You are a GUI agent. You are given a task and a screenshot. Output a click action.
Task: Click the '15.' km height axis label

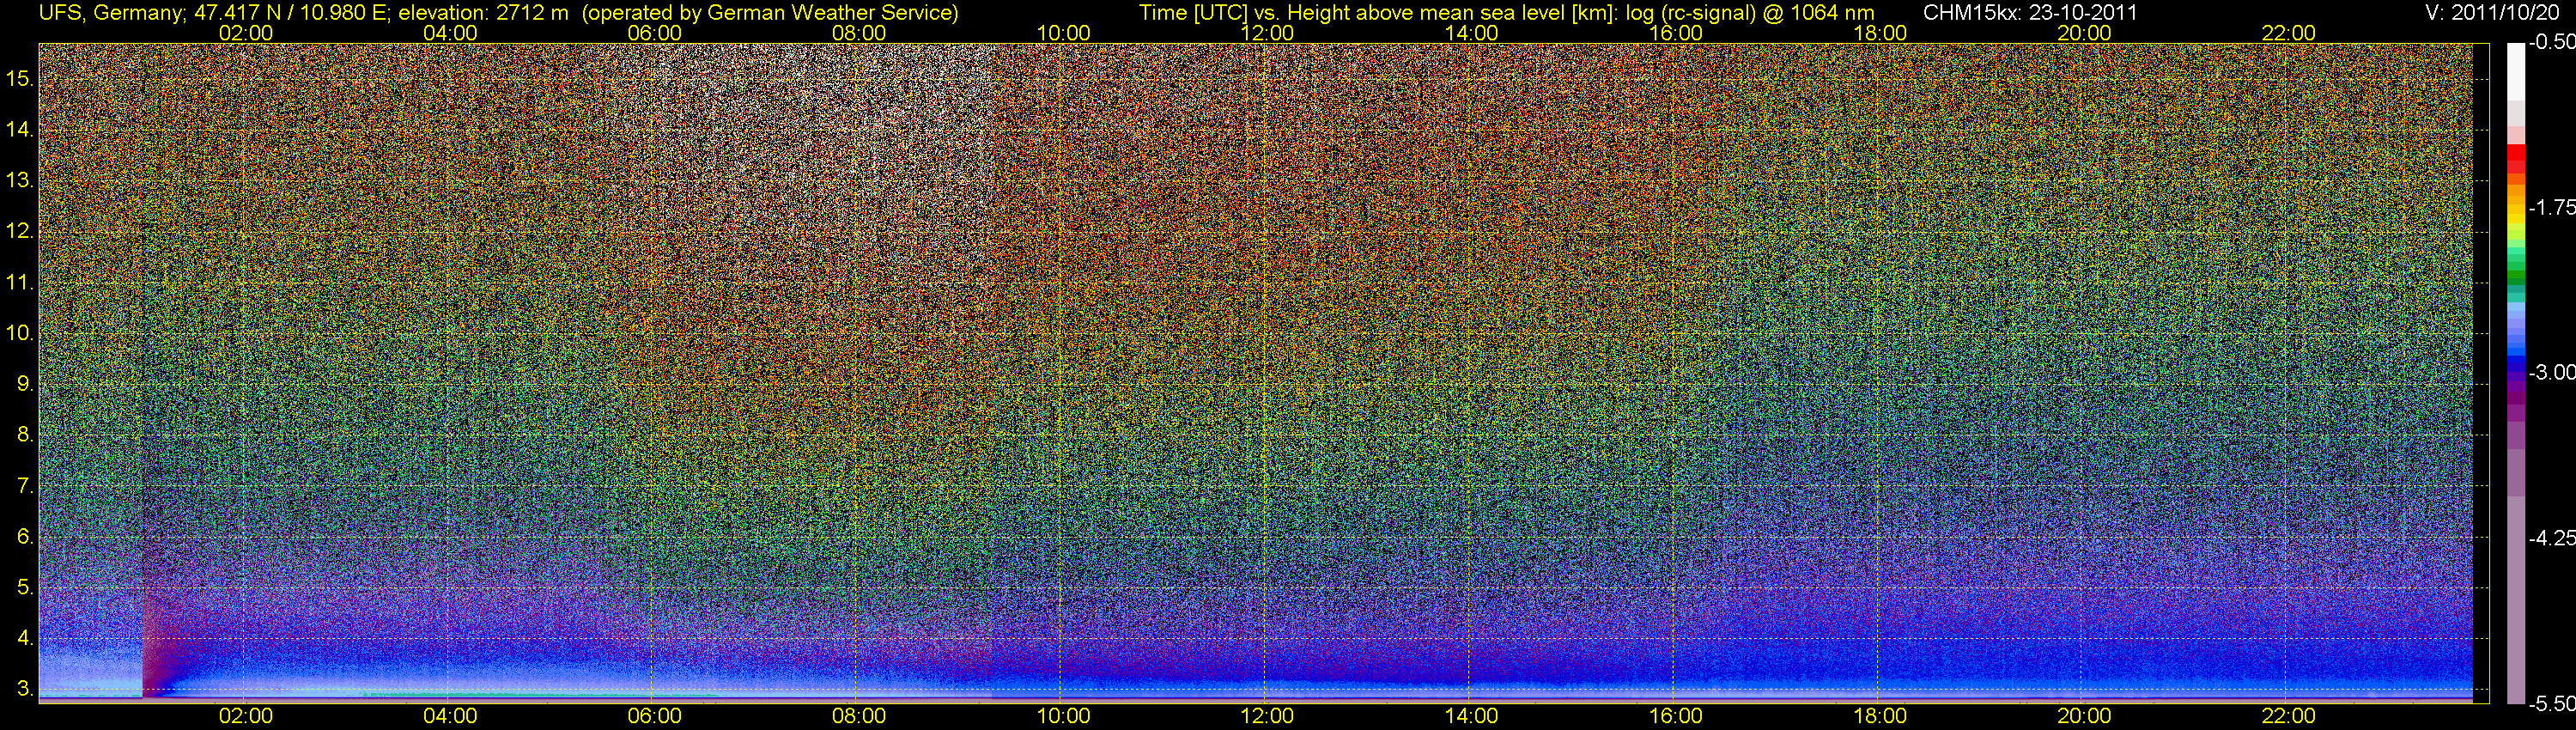(20, 79)
